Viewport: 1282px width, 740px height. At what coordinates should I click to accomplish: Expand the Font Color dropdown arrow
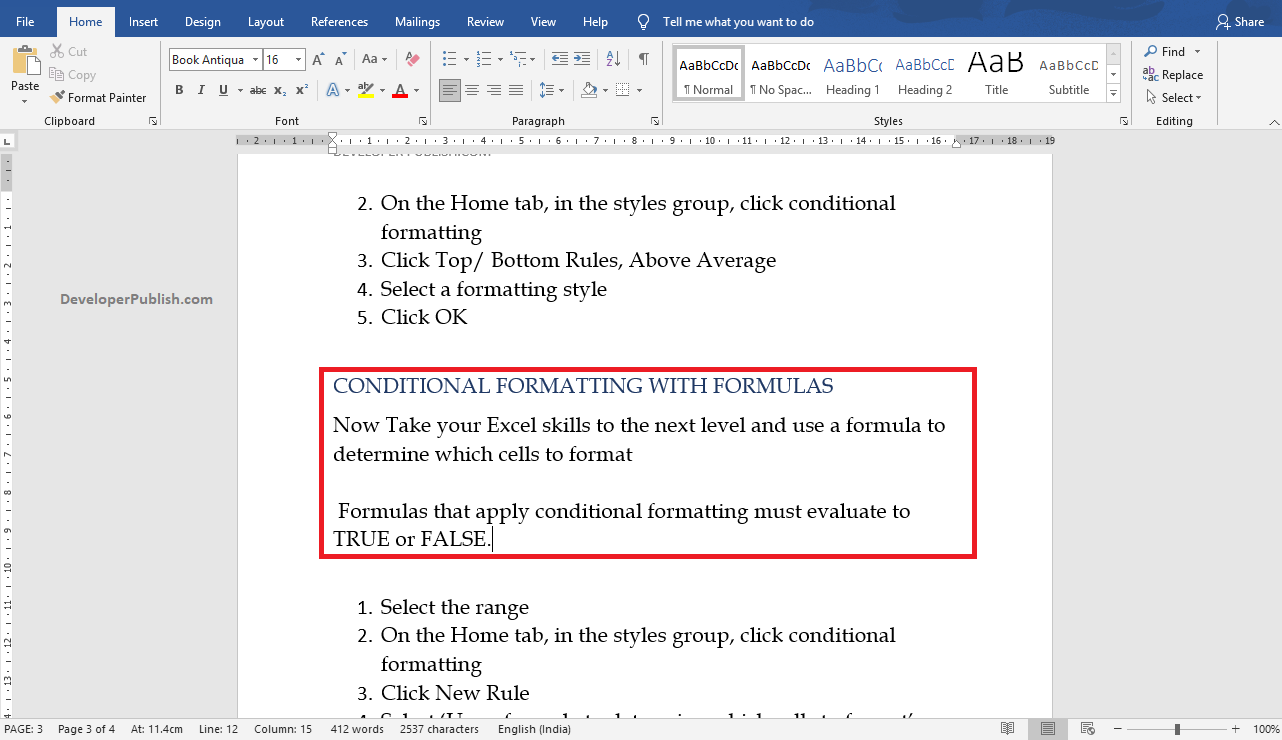[x=414, y=90]
